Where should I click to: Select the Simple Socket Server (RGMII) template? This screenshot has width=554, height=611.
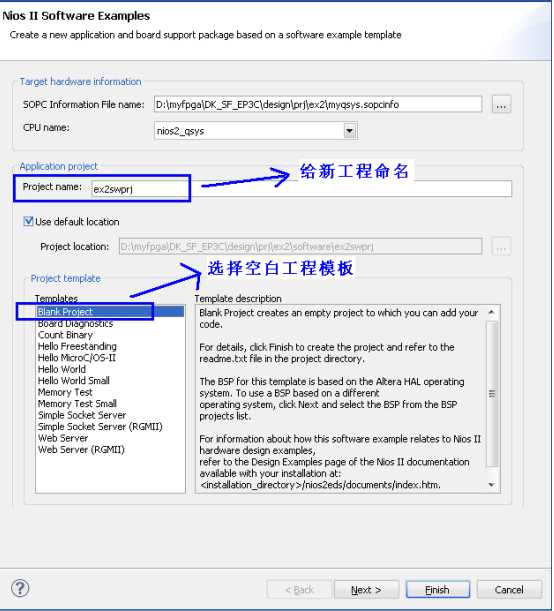pyautogui.click(x=100, y=427)
